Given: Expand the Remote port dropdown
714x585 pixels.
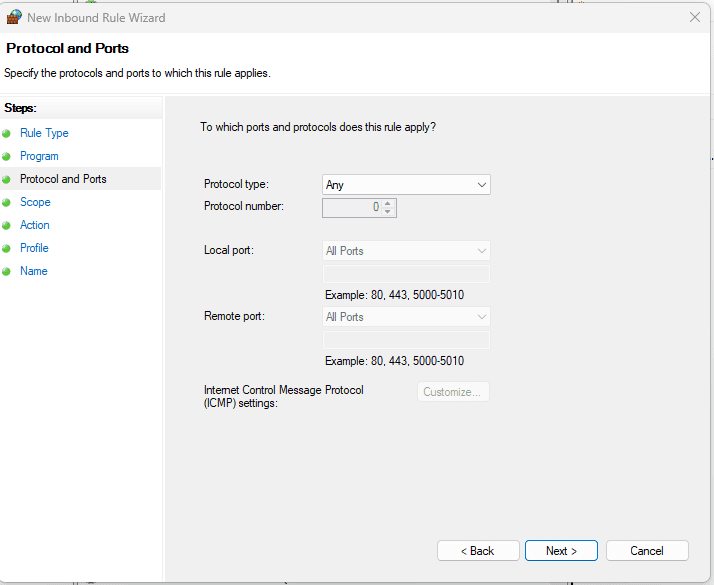Looking at the screenshot, I should coord(406,317).
